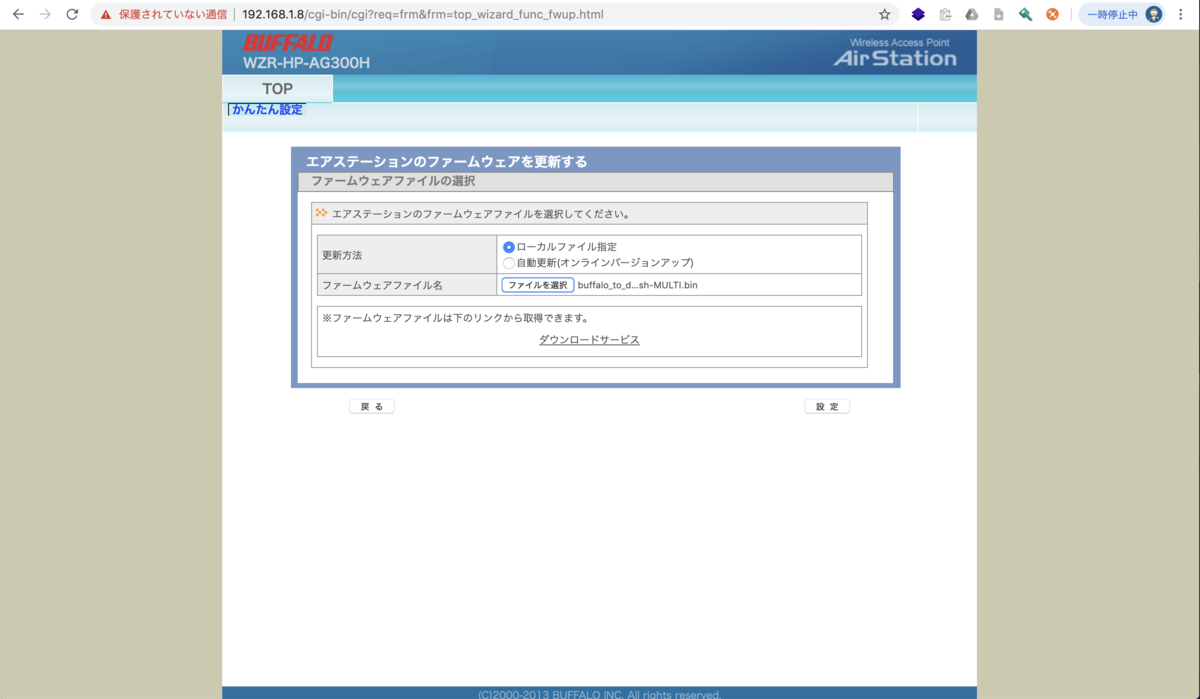Click the ファームウェアファイル名 label cell

407,285
